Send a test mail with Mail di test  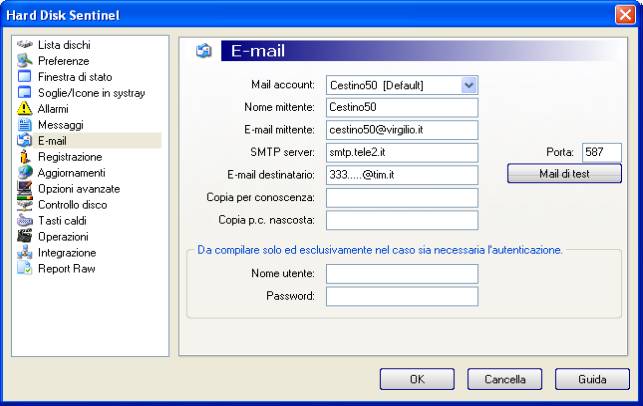[x=564, y=173]
